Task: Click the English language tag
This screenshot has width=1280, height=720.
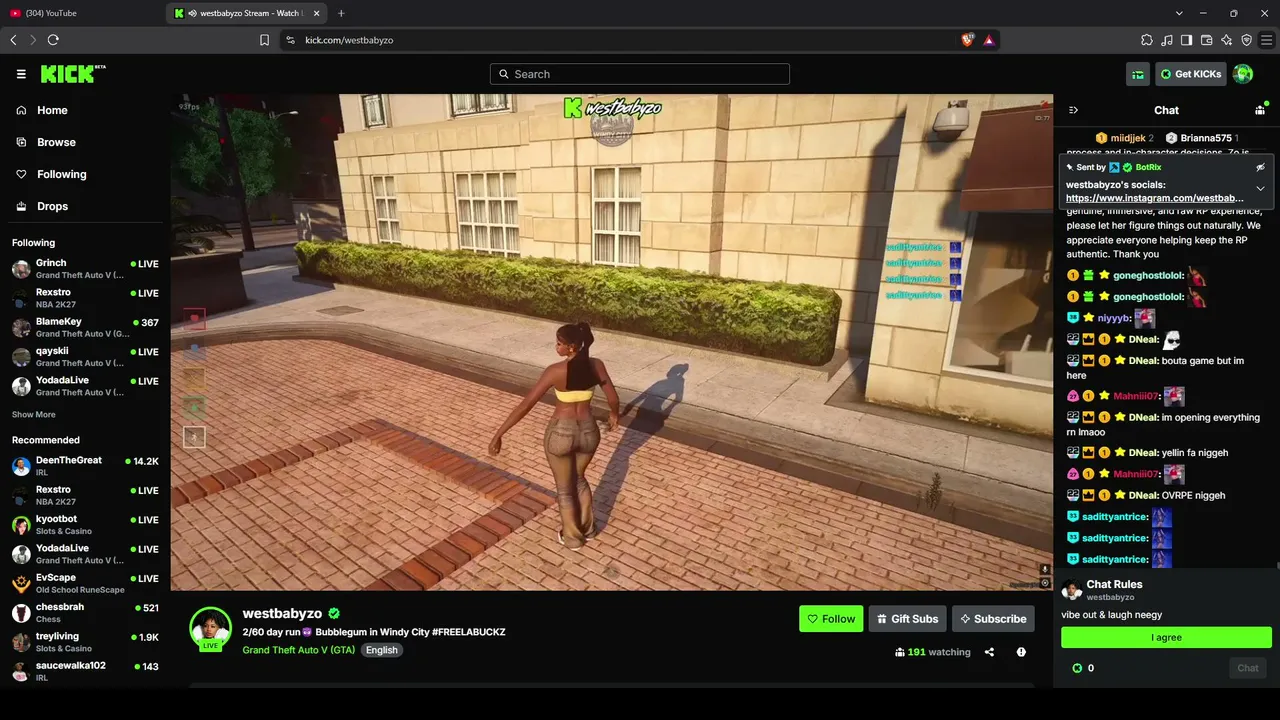Action: coord(381,650)
